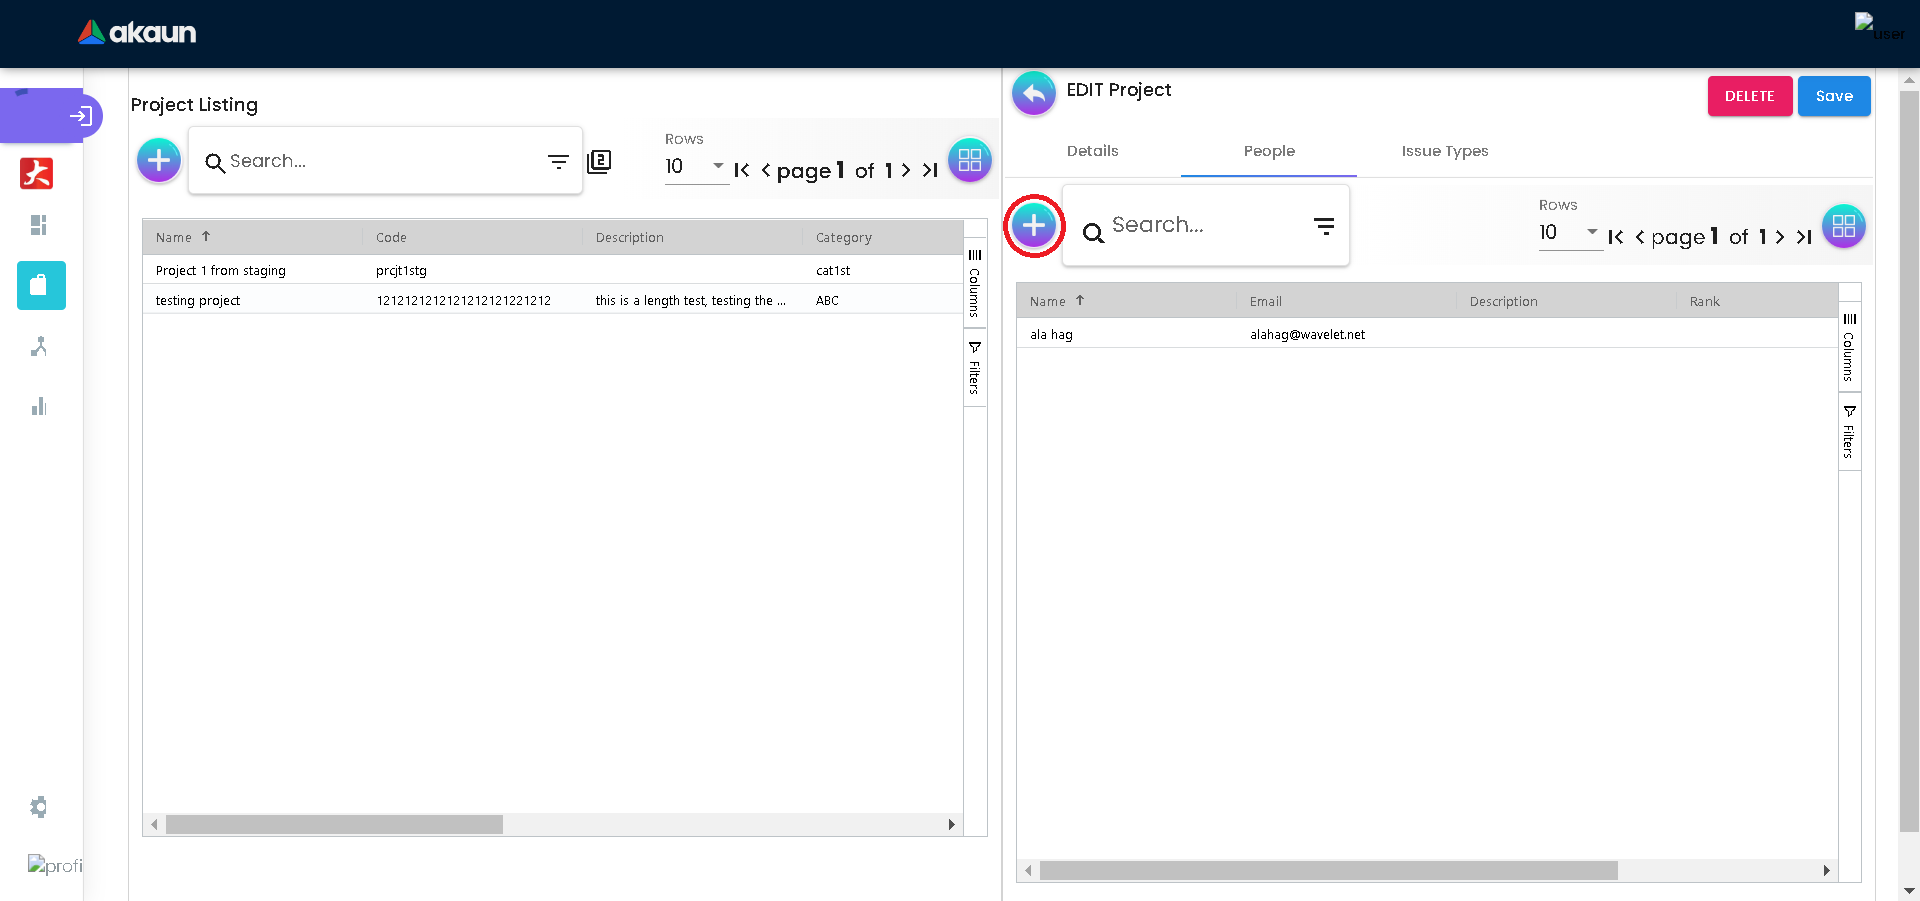1920x901 pixels.
Task: Click the DELETE button
Action: point(1749,96)
